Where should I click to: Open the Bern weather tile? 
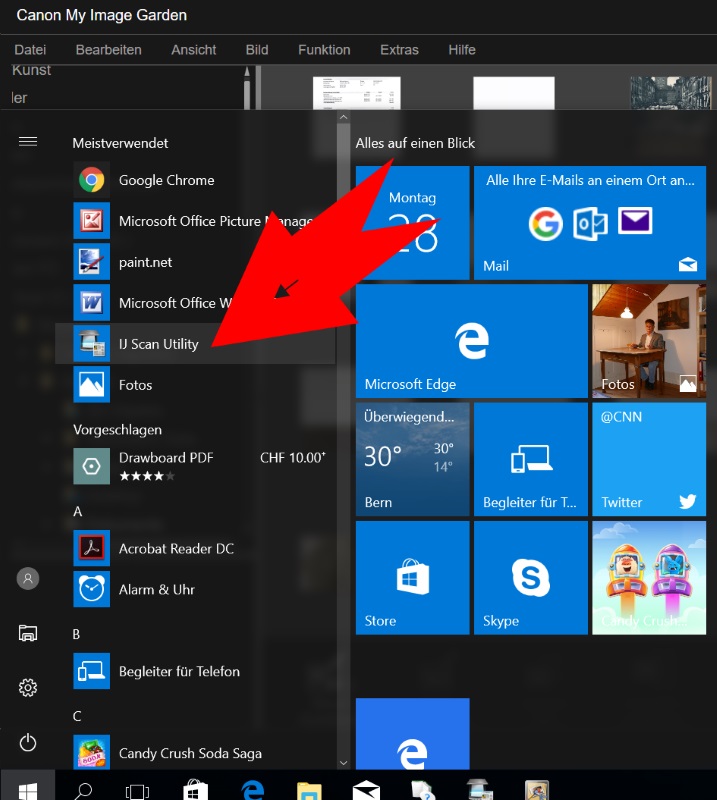click(x=412, y=459)
